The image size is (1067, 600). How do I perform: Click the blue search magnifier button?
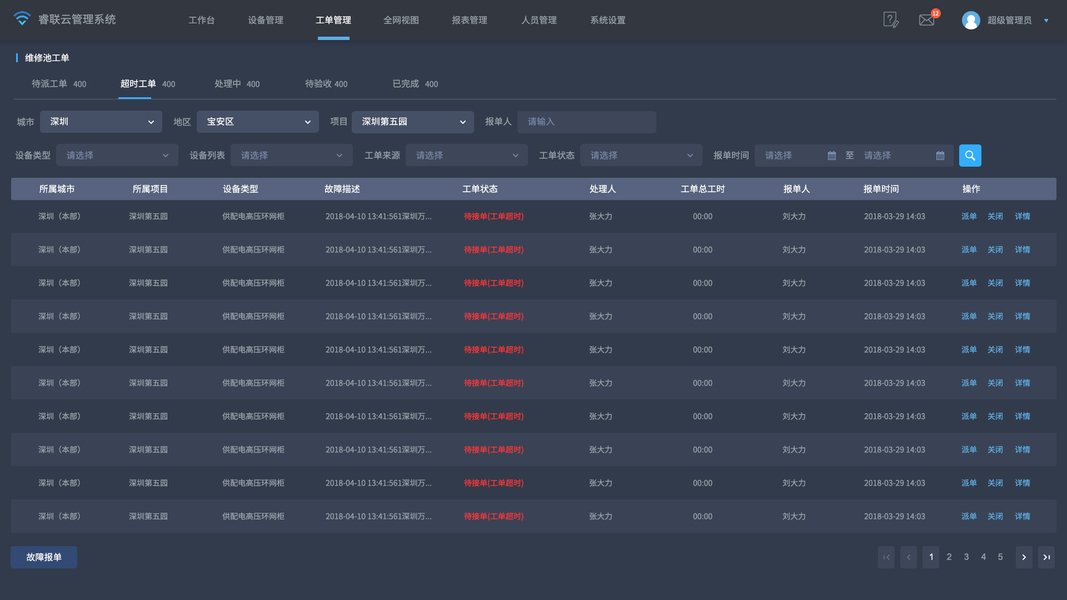tap(970, 156)
